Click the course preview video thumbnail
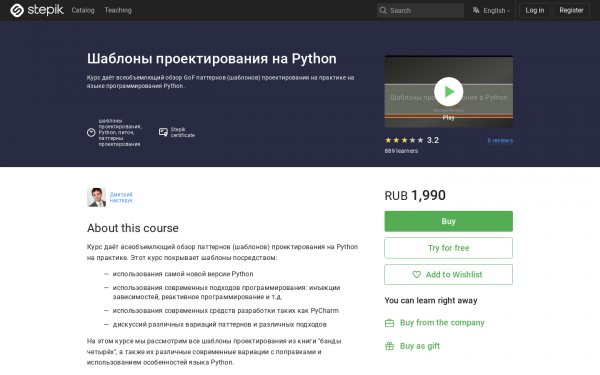The width and height of the screenshot is (600, 375). pyautogui.click(x=448, y=91)
